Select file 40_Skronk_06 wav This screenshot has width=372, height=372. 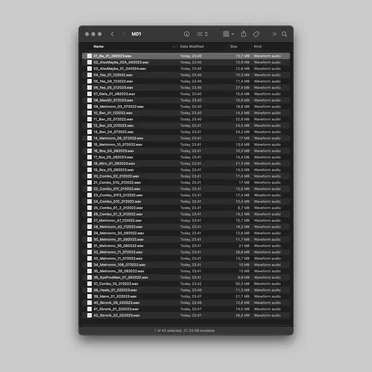pyautogui.click(x=186, y=303)
